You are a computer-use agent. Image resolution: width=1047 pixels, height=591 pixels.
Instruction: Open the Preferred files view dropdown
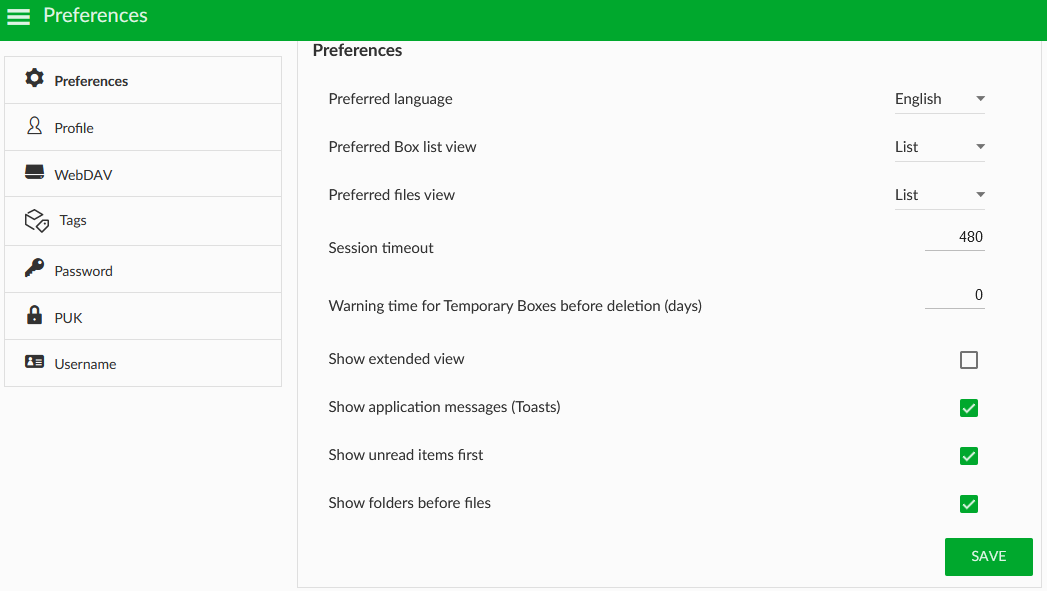coord(939,195)
